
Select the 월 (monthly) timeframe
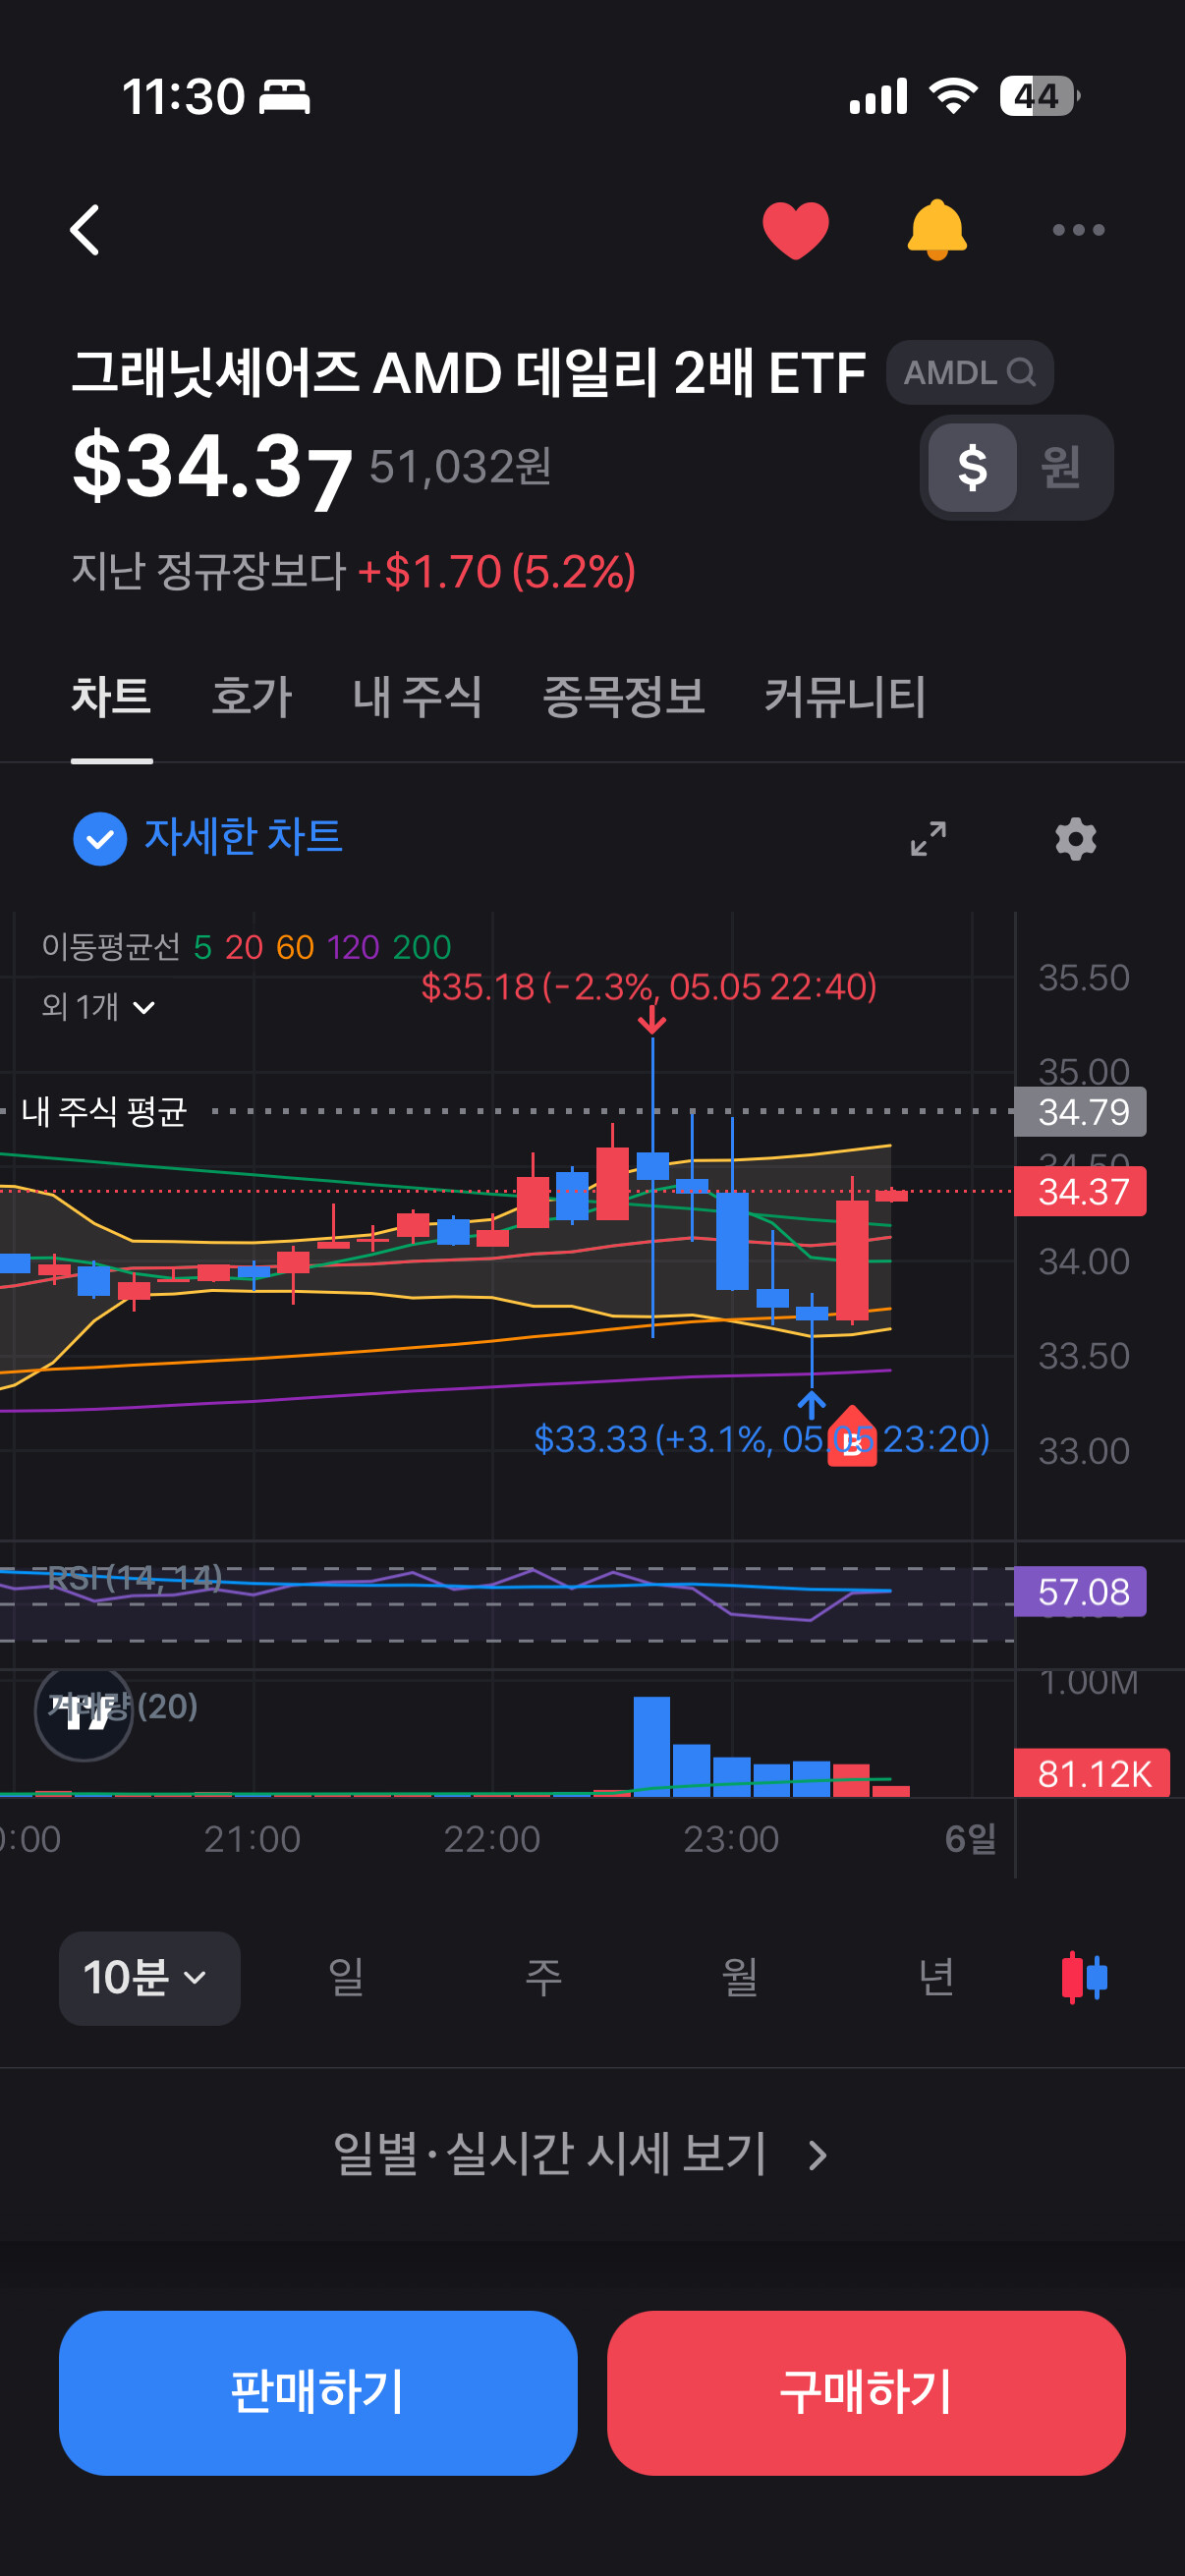tap(739, 1977)
